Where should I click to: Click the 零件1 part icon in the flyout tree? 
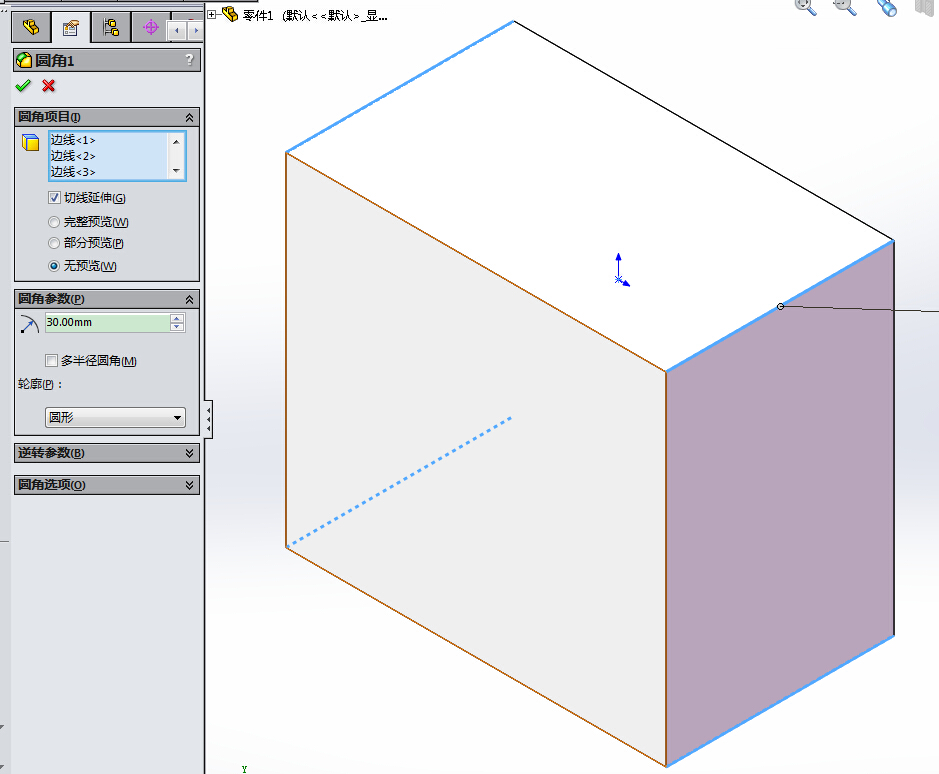(x=230, y=14)
